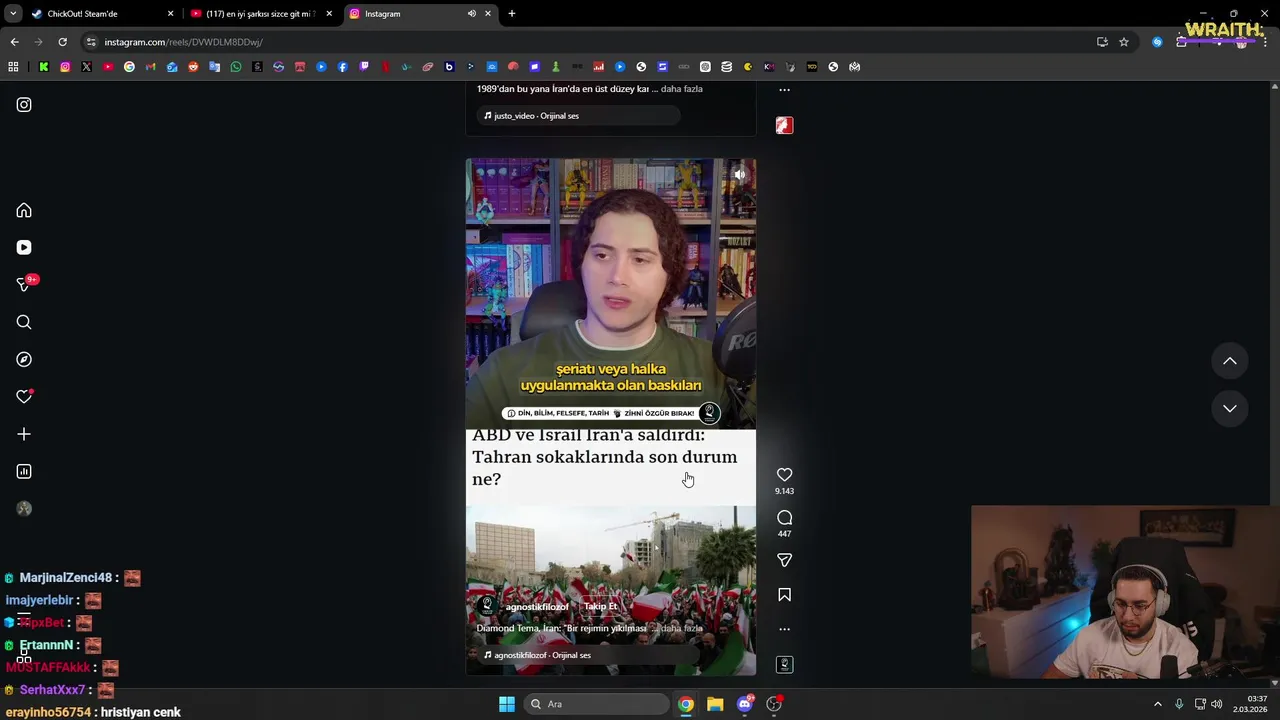Open the X bookmark in the bookmarks bar
Image resolution: width=1280 pixels, height=720 pixels.
point(86,67)
